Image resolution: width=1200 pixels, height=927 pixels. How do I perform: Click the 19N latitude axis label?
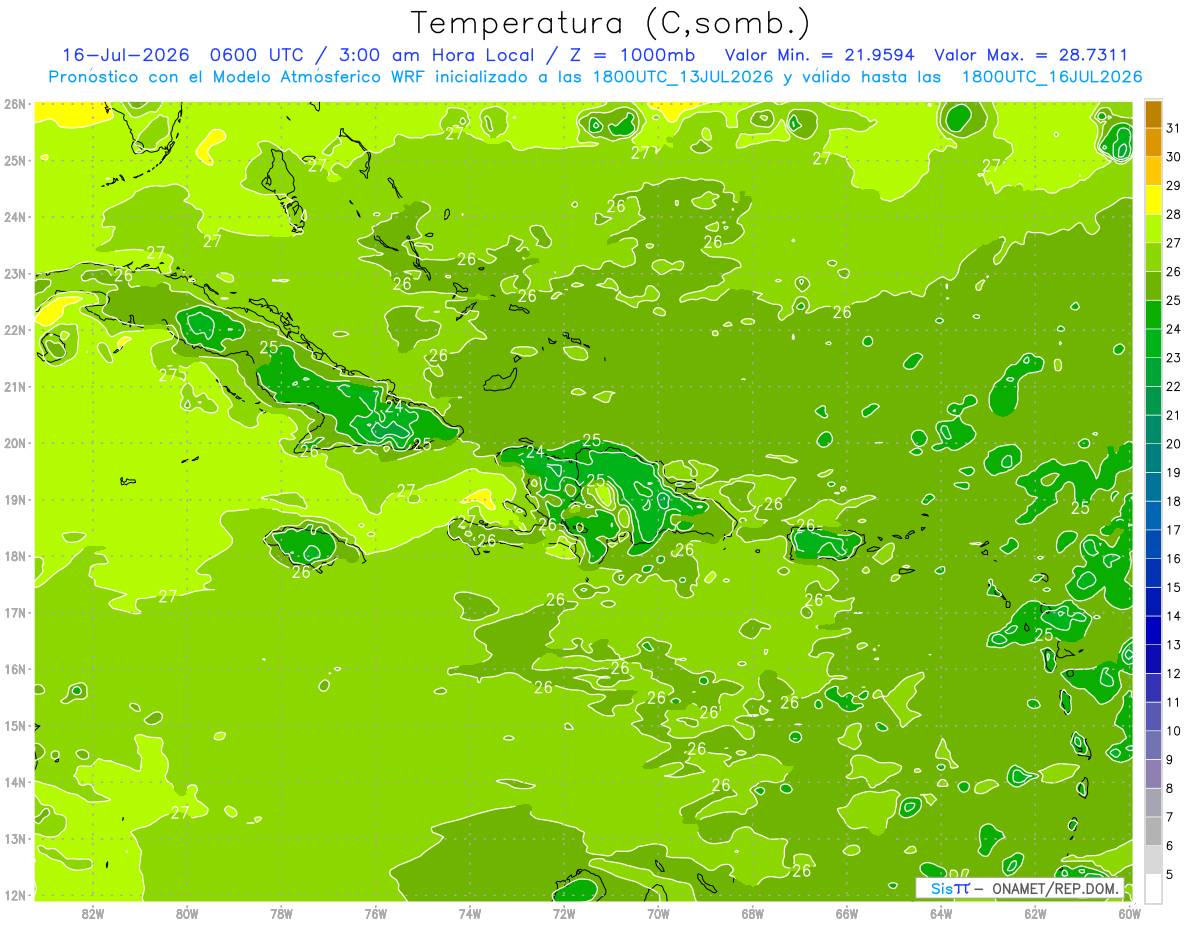[x=15, y=499]
